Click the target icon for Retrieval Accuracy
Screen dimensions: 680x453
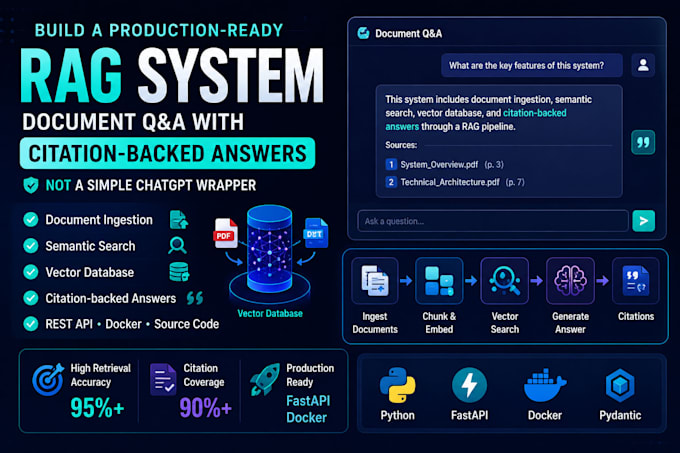click(48, 380)
